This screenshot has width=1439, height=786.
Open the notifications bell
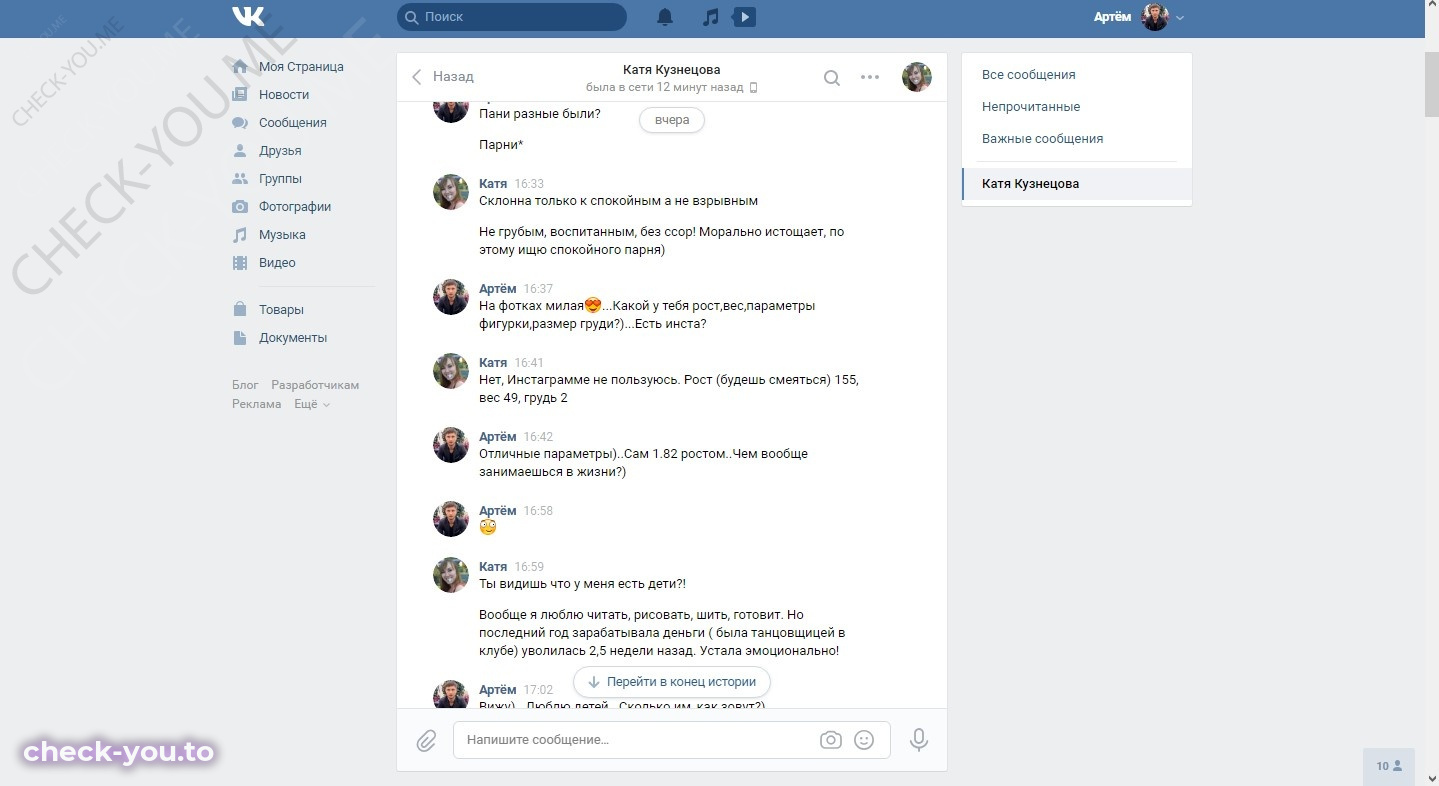[x=665, y=17]
